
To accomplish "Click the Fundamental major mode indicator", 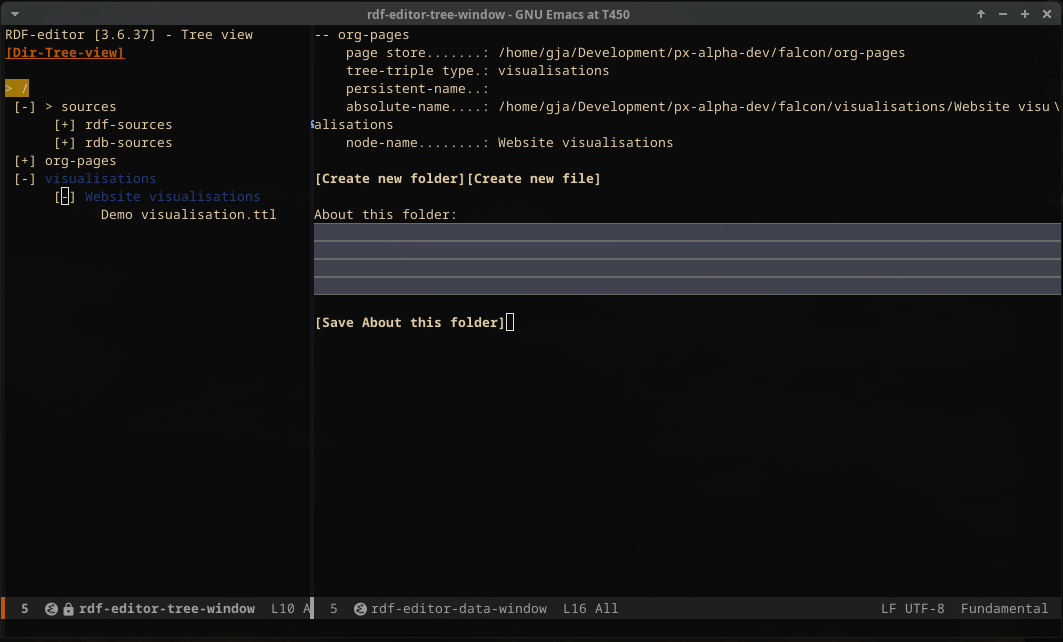I will pos(1004,608).
